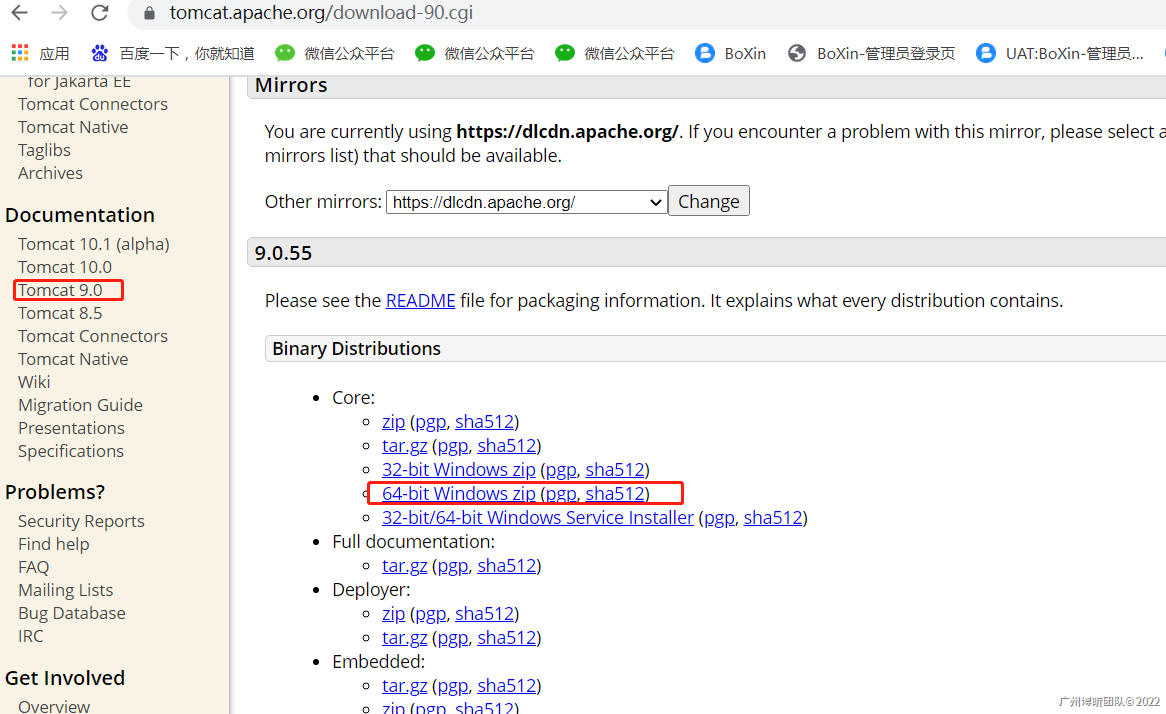This screenshot has width=1166, height=714.
Task: Open the FAQ sidebar link
Action: [x=33, y=567]
